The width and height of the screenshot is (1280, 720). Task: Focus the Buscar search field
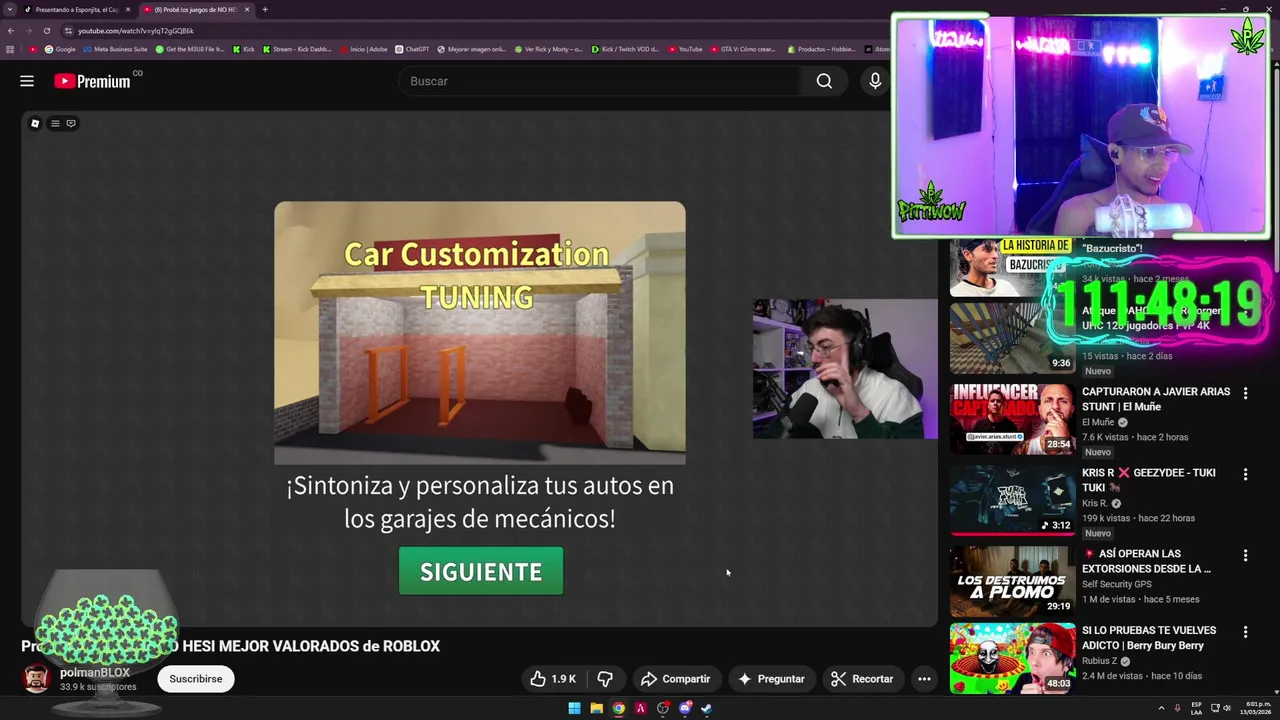(x=600, y=81)
